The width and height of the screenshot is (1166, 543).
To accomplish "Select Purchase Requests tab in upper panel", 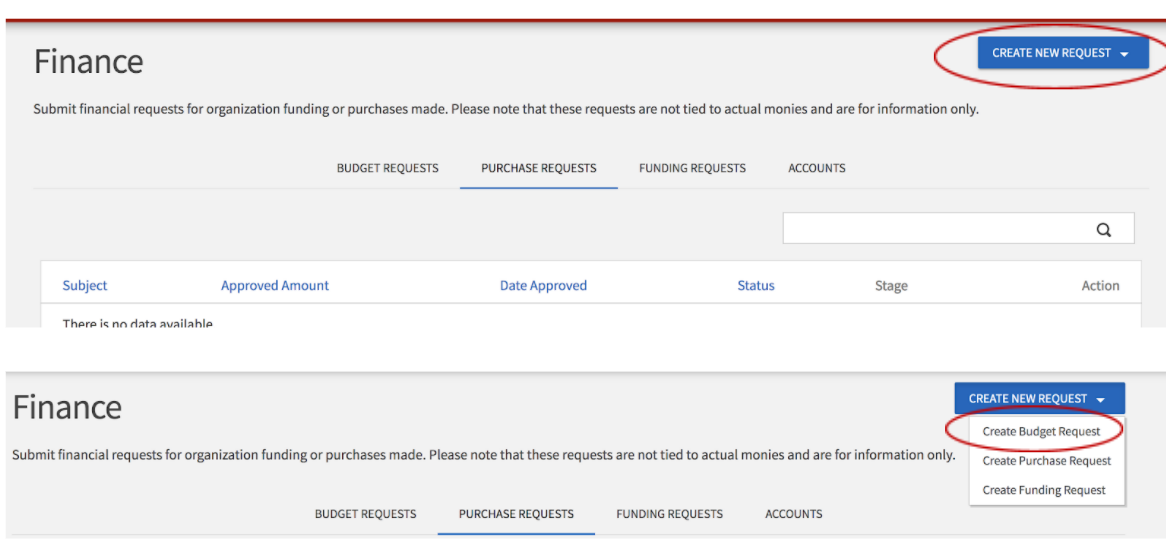I will pos(538,168).
